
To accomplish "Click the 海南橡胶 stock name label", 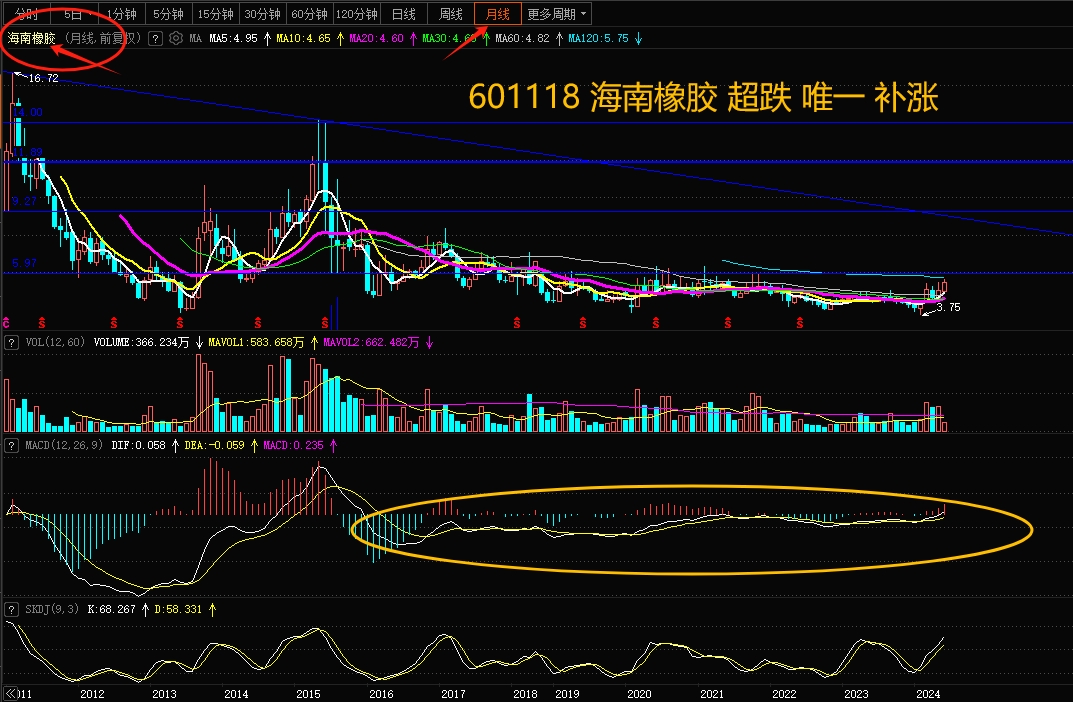I will [31, 39].
